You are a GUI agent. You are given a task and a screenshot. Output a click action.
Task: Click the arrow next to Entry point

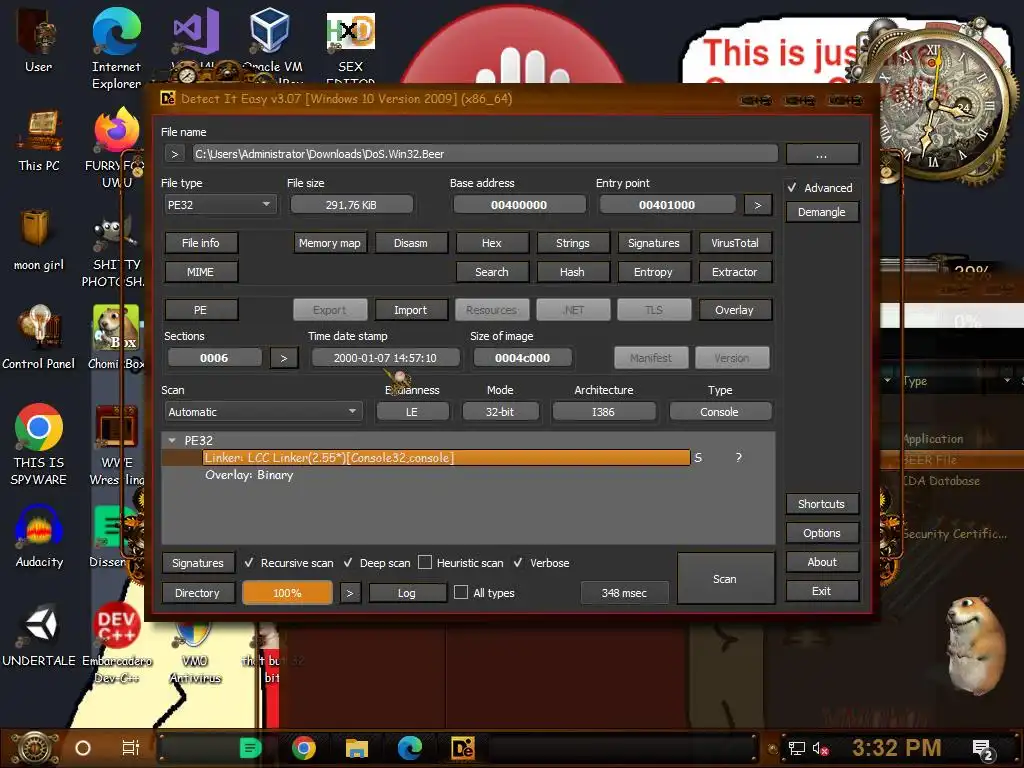point(758,204)
